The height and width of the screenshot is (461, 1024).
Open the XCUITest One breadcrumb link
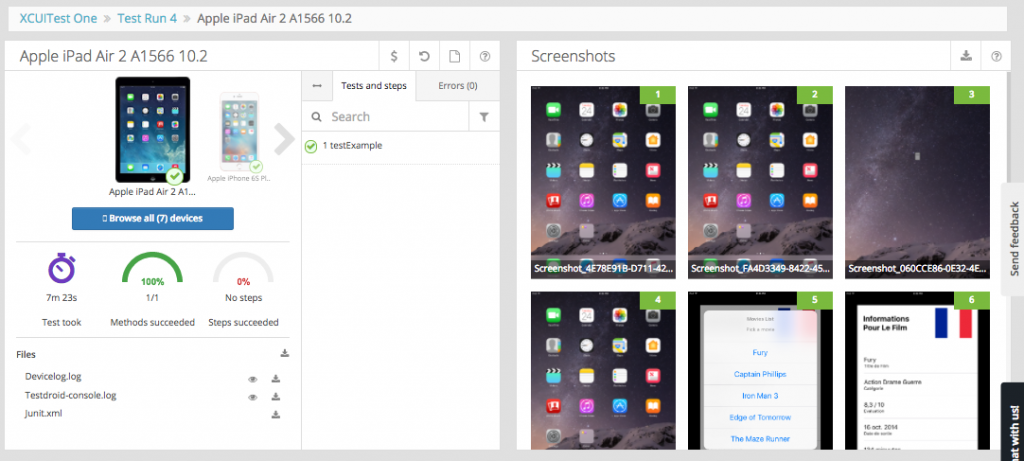tap(58, 18)
